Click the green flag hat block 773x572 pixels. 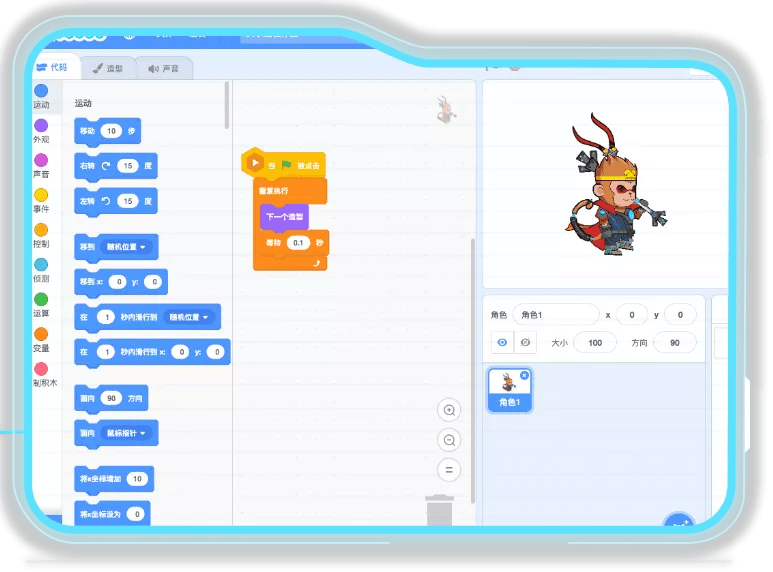tap(283, 164)
